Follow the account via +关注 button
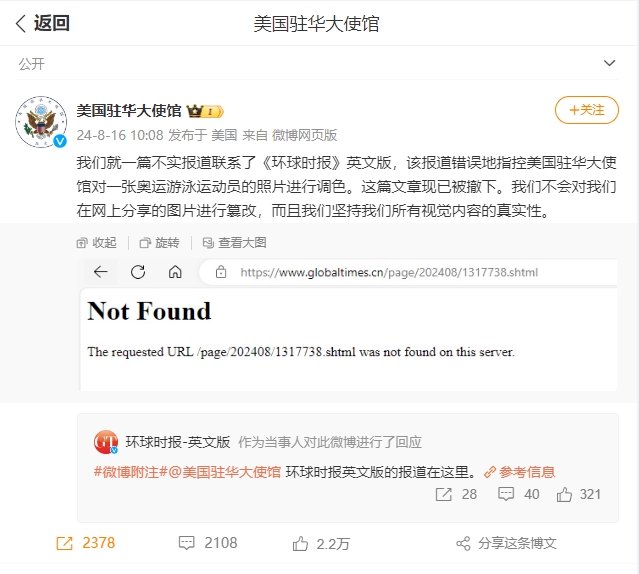The image size is (639, 574). (586, 110)
